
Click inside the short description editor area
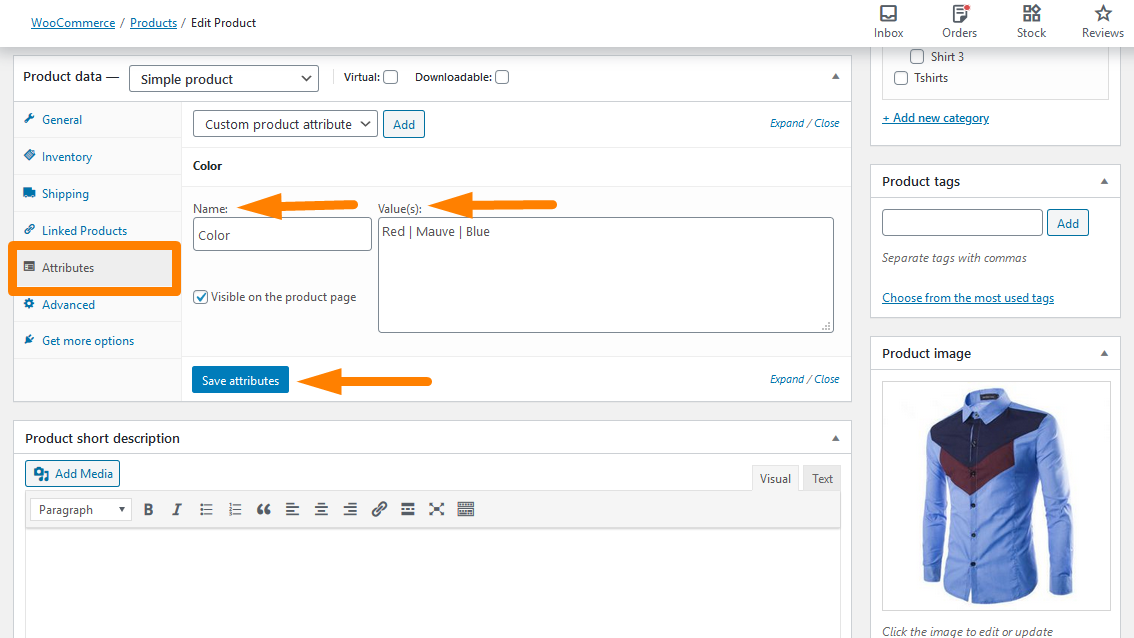(x=432, y=582)
